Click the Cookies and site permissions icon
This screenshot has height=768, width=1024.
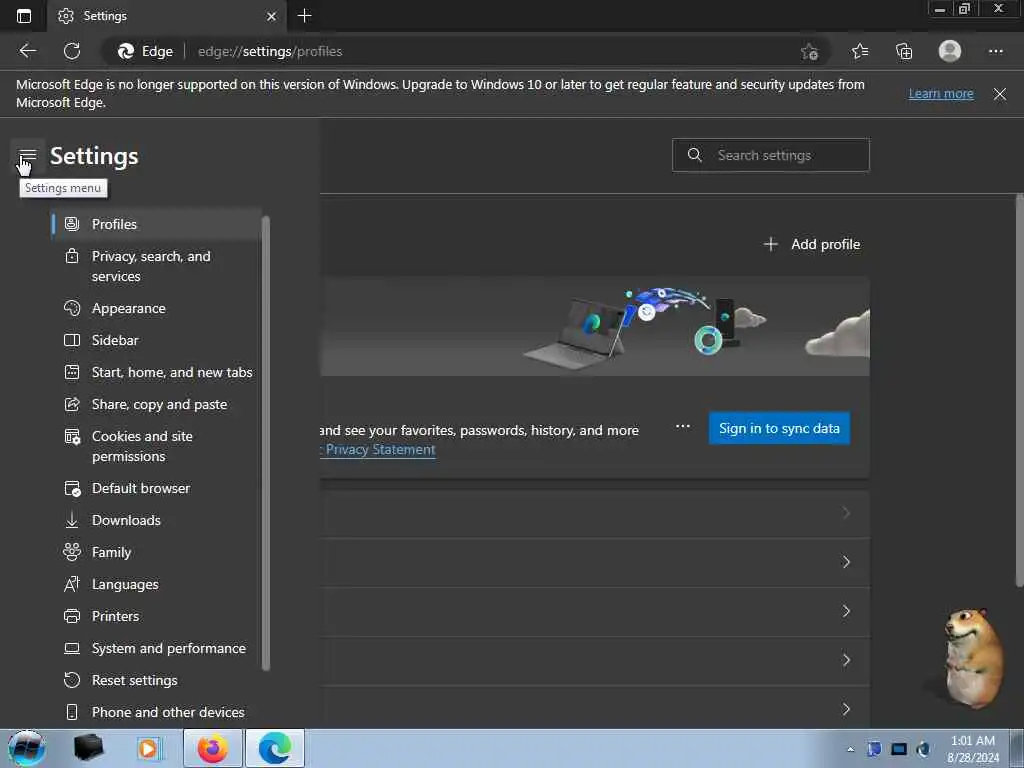(x=72, y=436)
